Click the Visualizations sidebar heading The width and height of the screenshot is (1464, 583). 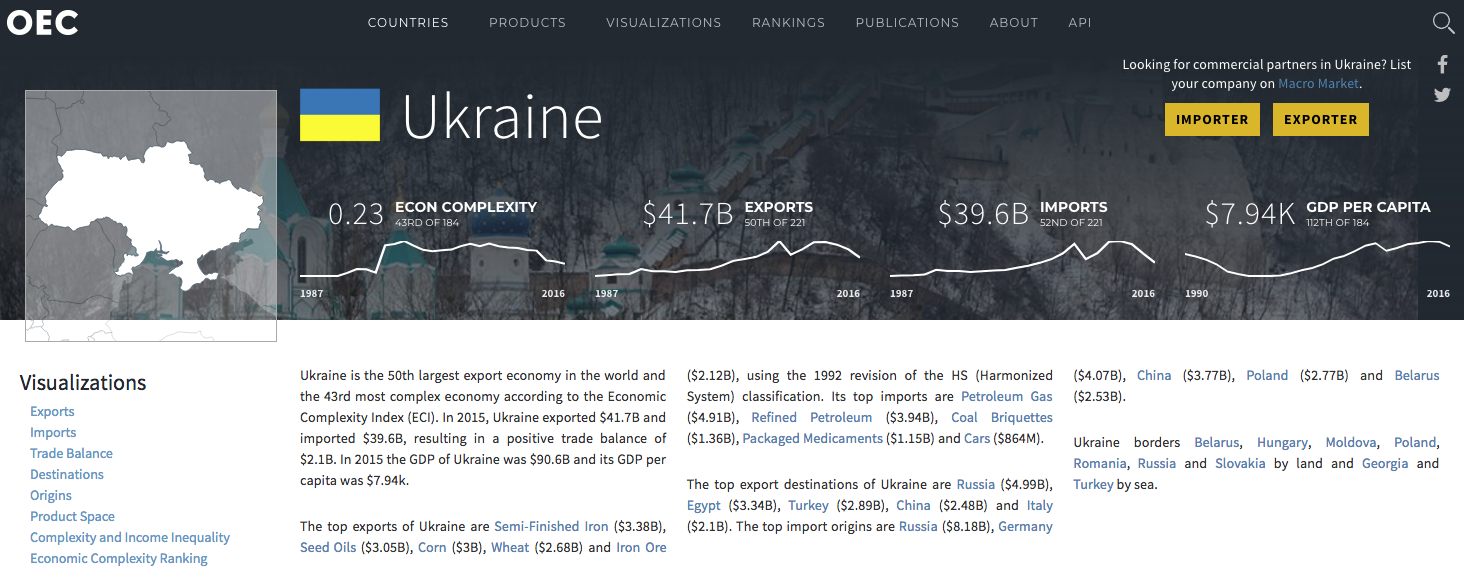(83, 382)
